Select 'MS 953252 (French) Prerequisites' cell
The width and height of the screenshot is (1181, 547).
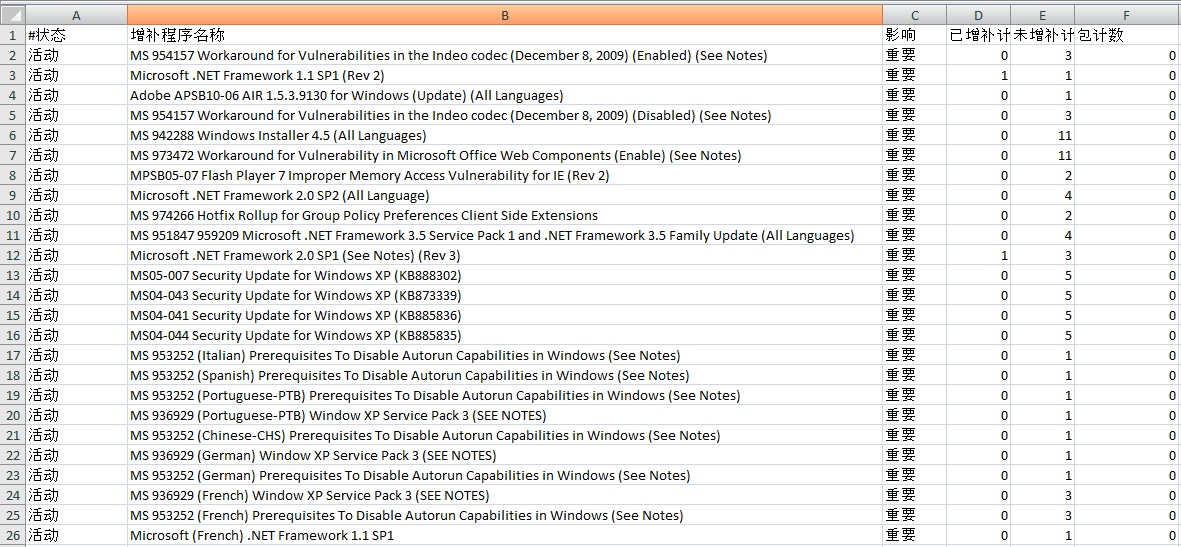click(x=505, y=515)
